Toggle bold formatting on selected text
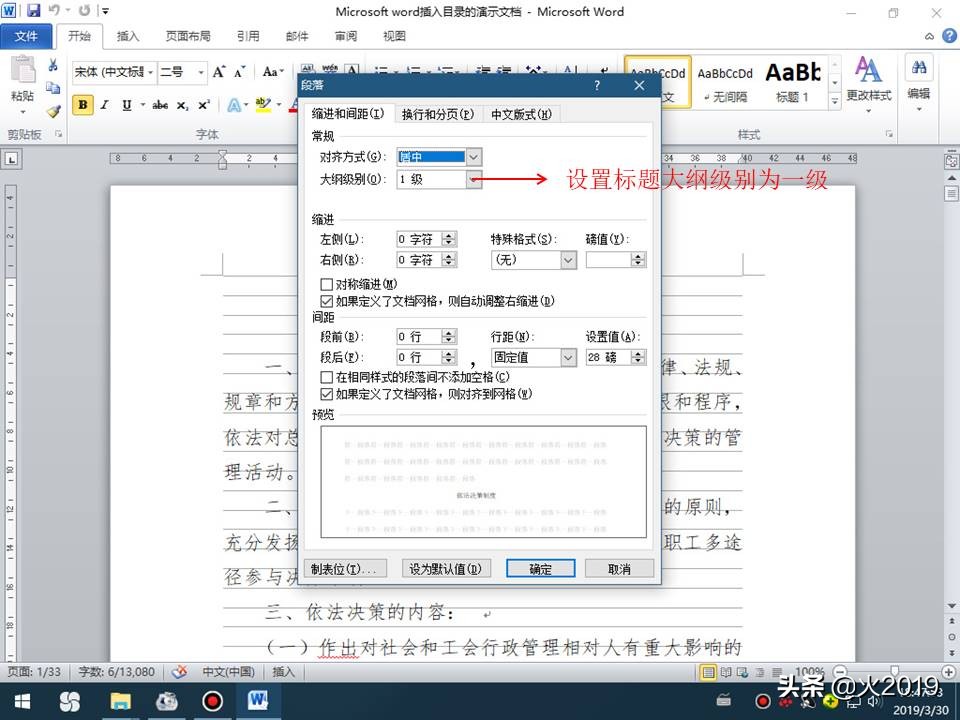960x720 pixels. (x=83, y=104)
